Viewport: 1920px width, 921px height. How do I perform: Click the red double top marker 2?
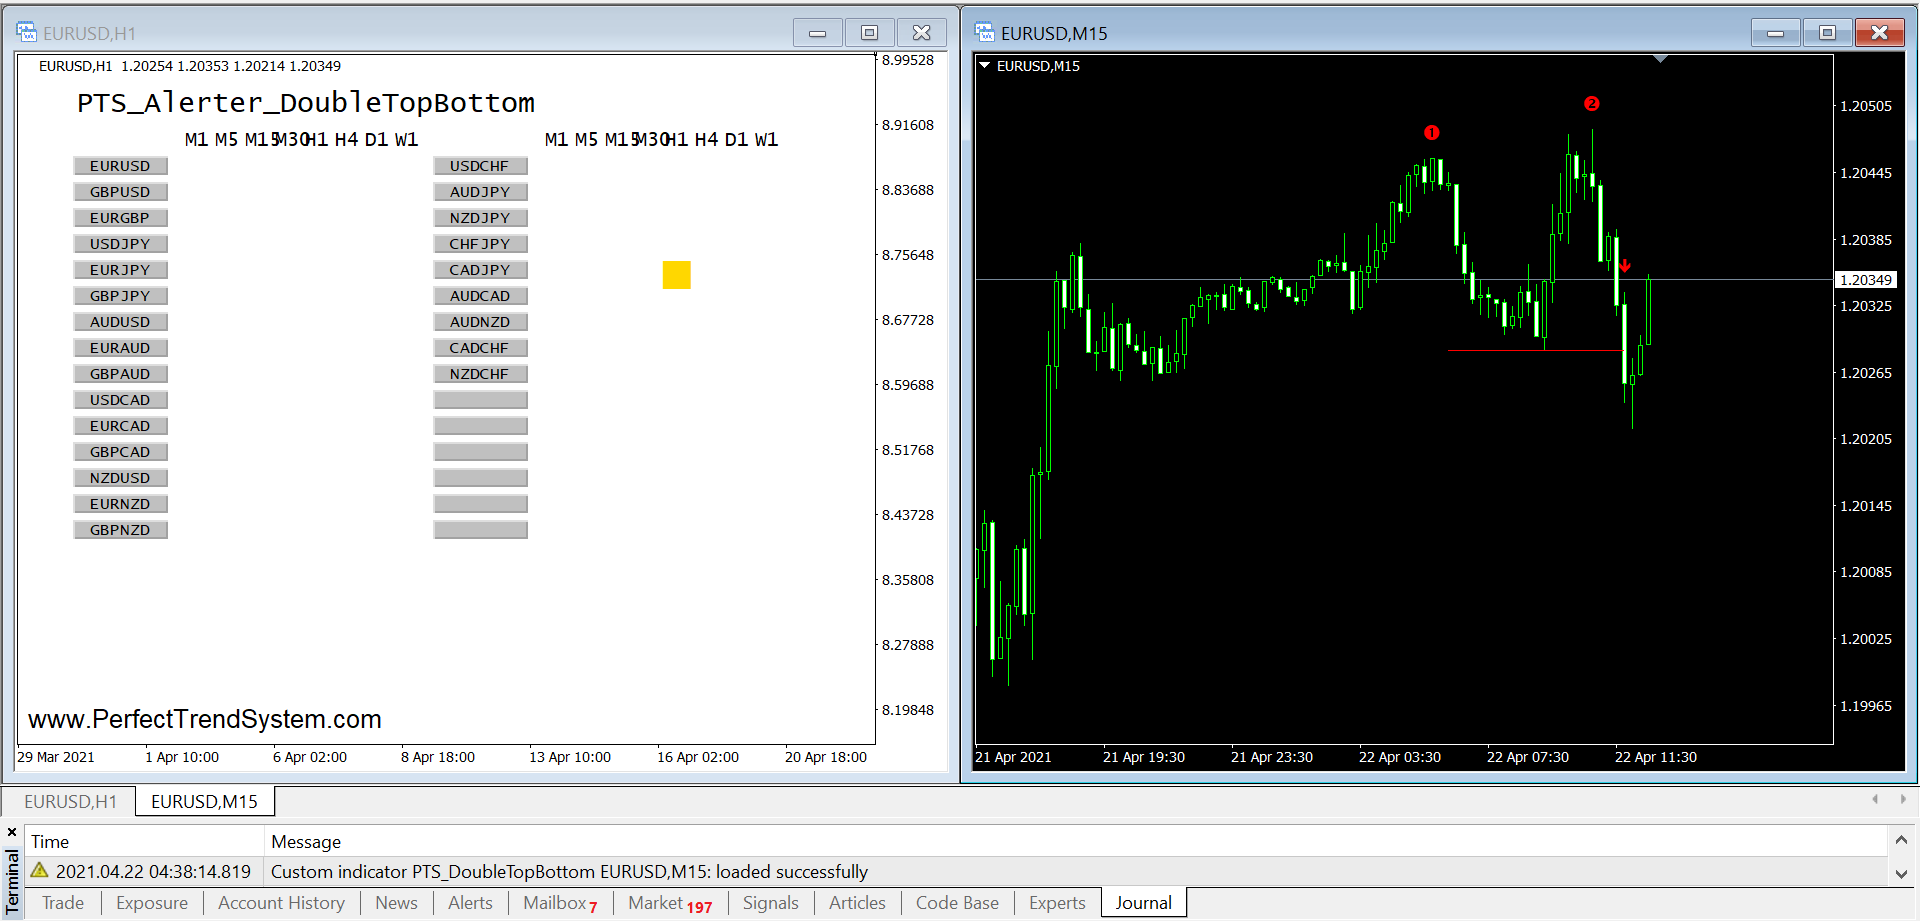click(x=1591, y=104)
